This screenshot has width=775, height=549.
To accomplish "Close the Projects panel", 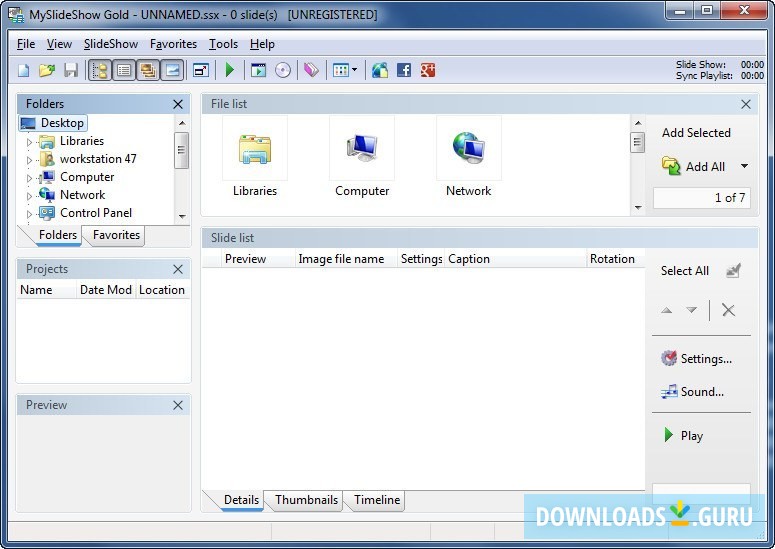I will pos(178,269).
